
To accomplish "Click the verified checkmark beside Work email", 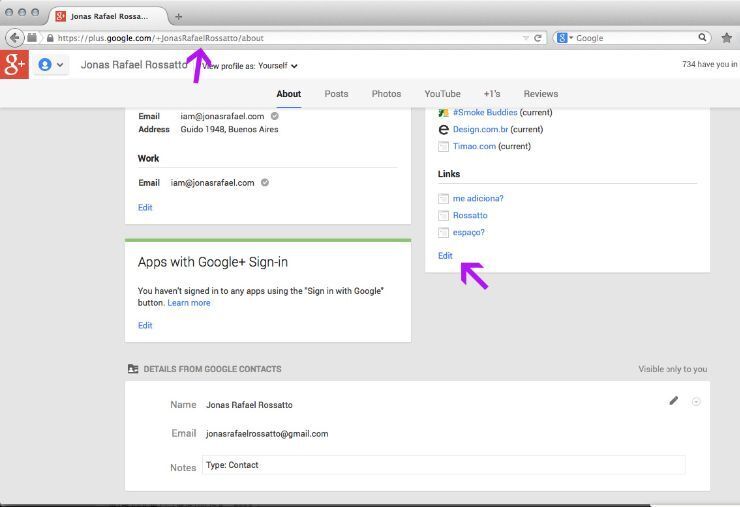I will [x=265, y=183].
